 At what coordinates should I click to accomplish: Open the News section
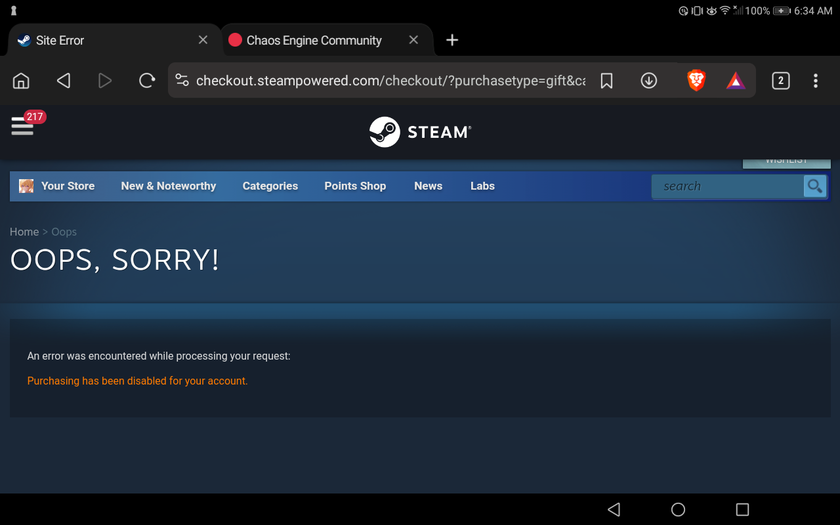pos(428,186)
